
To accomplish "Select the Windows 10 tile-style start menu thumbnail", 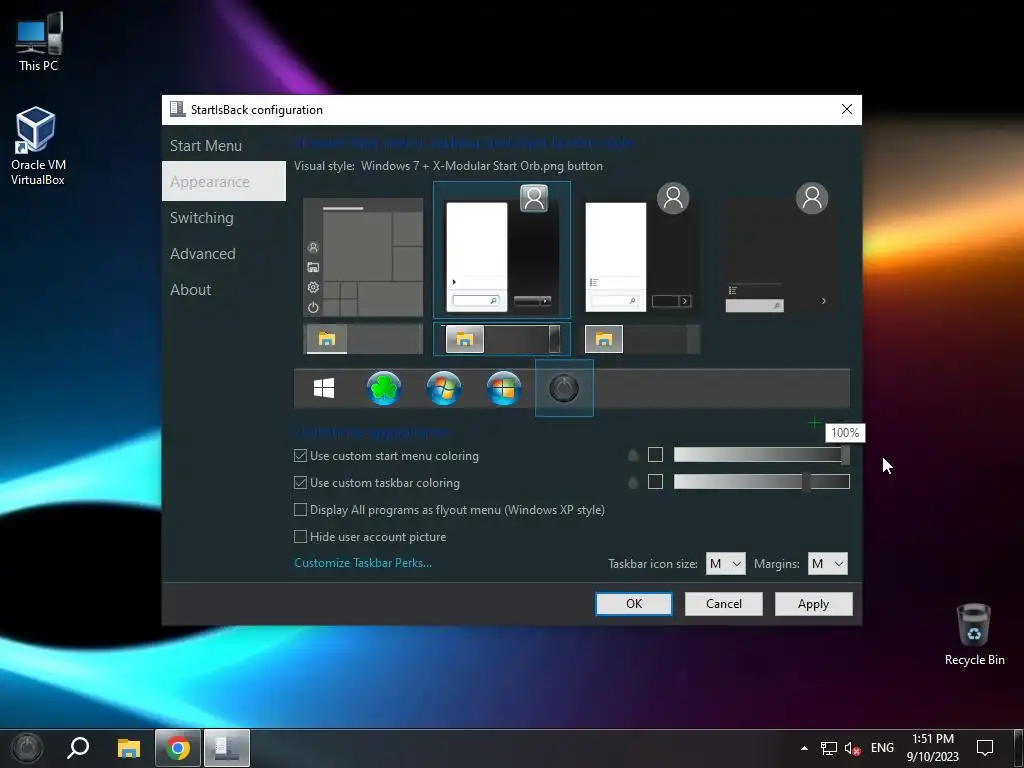I will [x=363, y=257].
